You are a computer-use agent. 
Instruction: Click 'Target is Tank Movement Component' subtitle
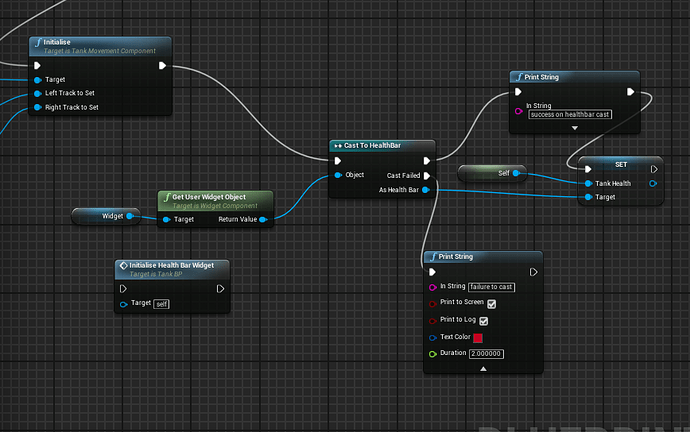pos(99,51)
